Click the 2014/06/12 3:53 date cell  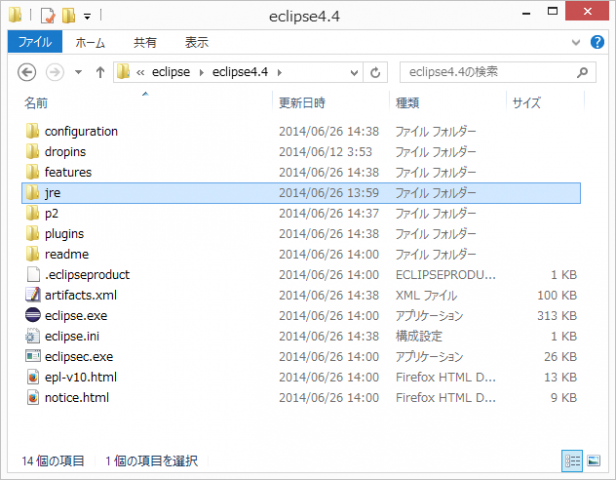[325, 152]
